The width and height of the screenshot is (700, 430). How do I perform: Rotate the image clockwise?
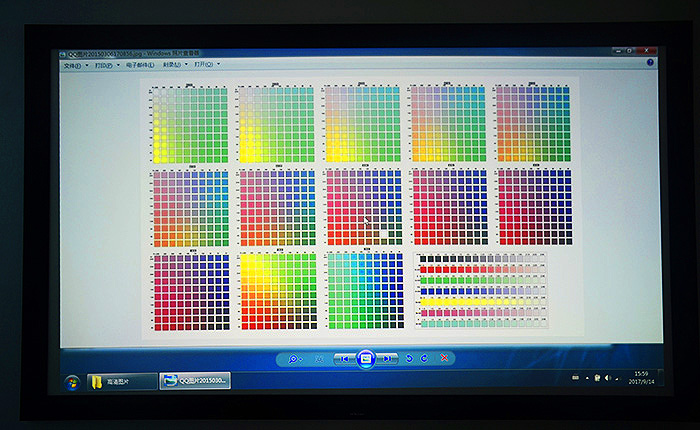(424, 358)
